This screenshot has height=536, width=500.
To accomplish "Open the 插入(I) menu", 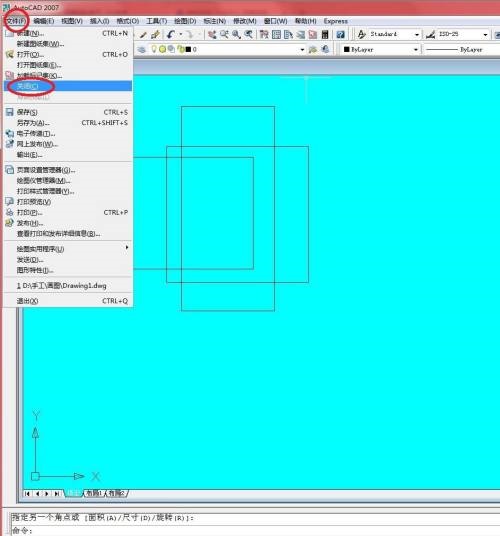I will click(x=99, y=21).
